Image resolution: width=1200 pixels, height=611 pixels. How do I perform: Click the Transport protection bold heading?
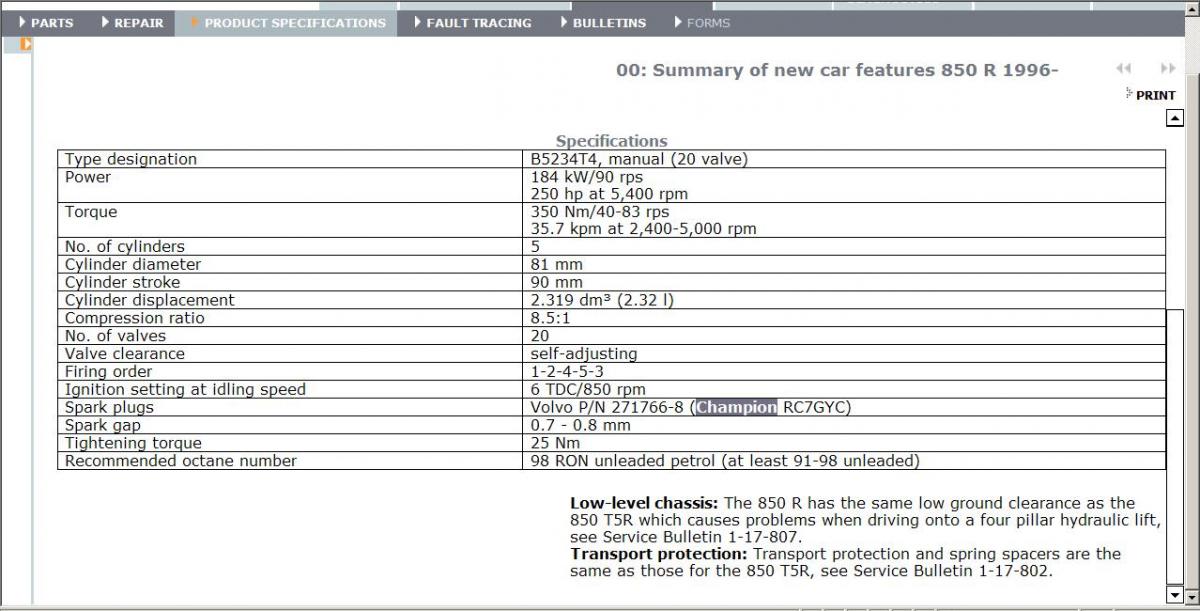[659, 554]
